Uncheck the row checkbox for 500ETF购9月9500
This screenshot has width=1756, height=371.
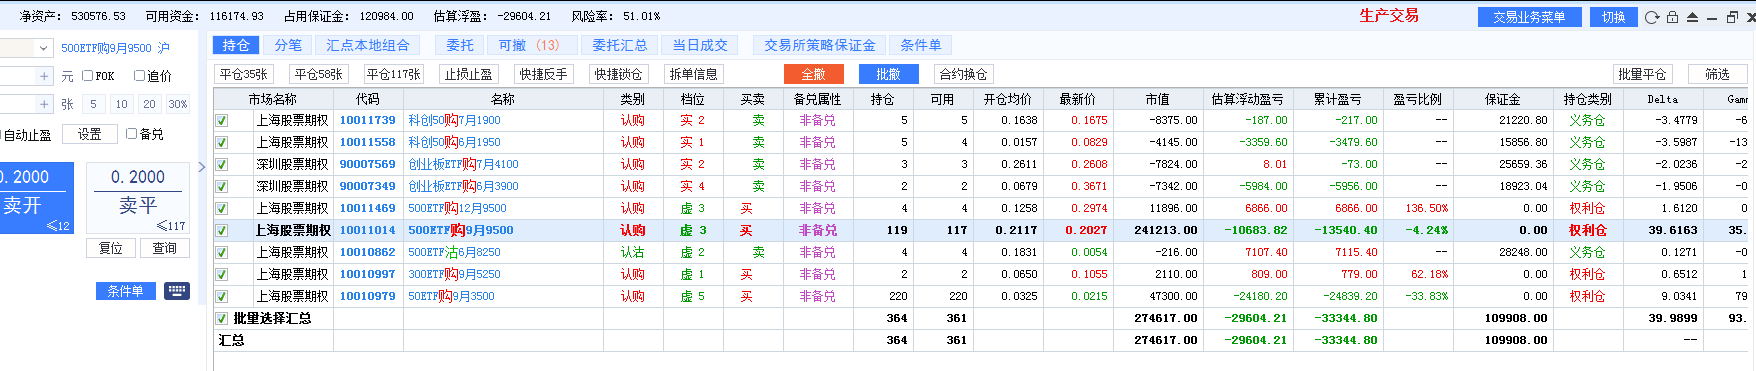pos(222,230)
